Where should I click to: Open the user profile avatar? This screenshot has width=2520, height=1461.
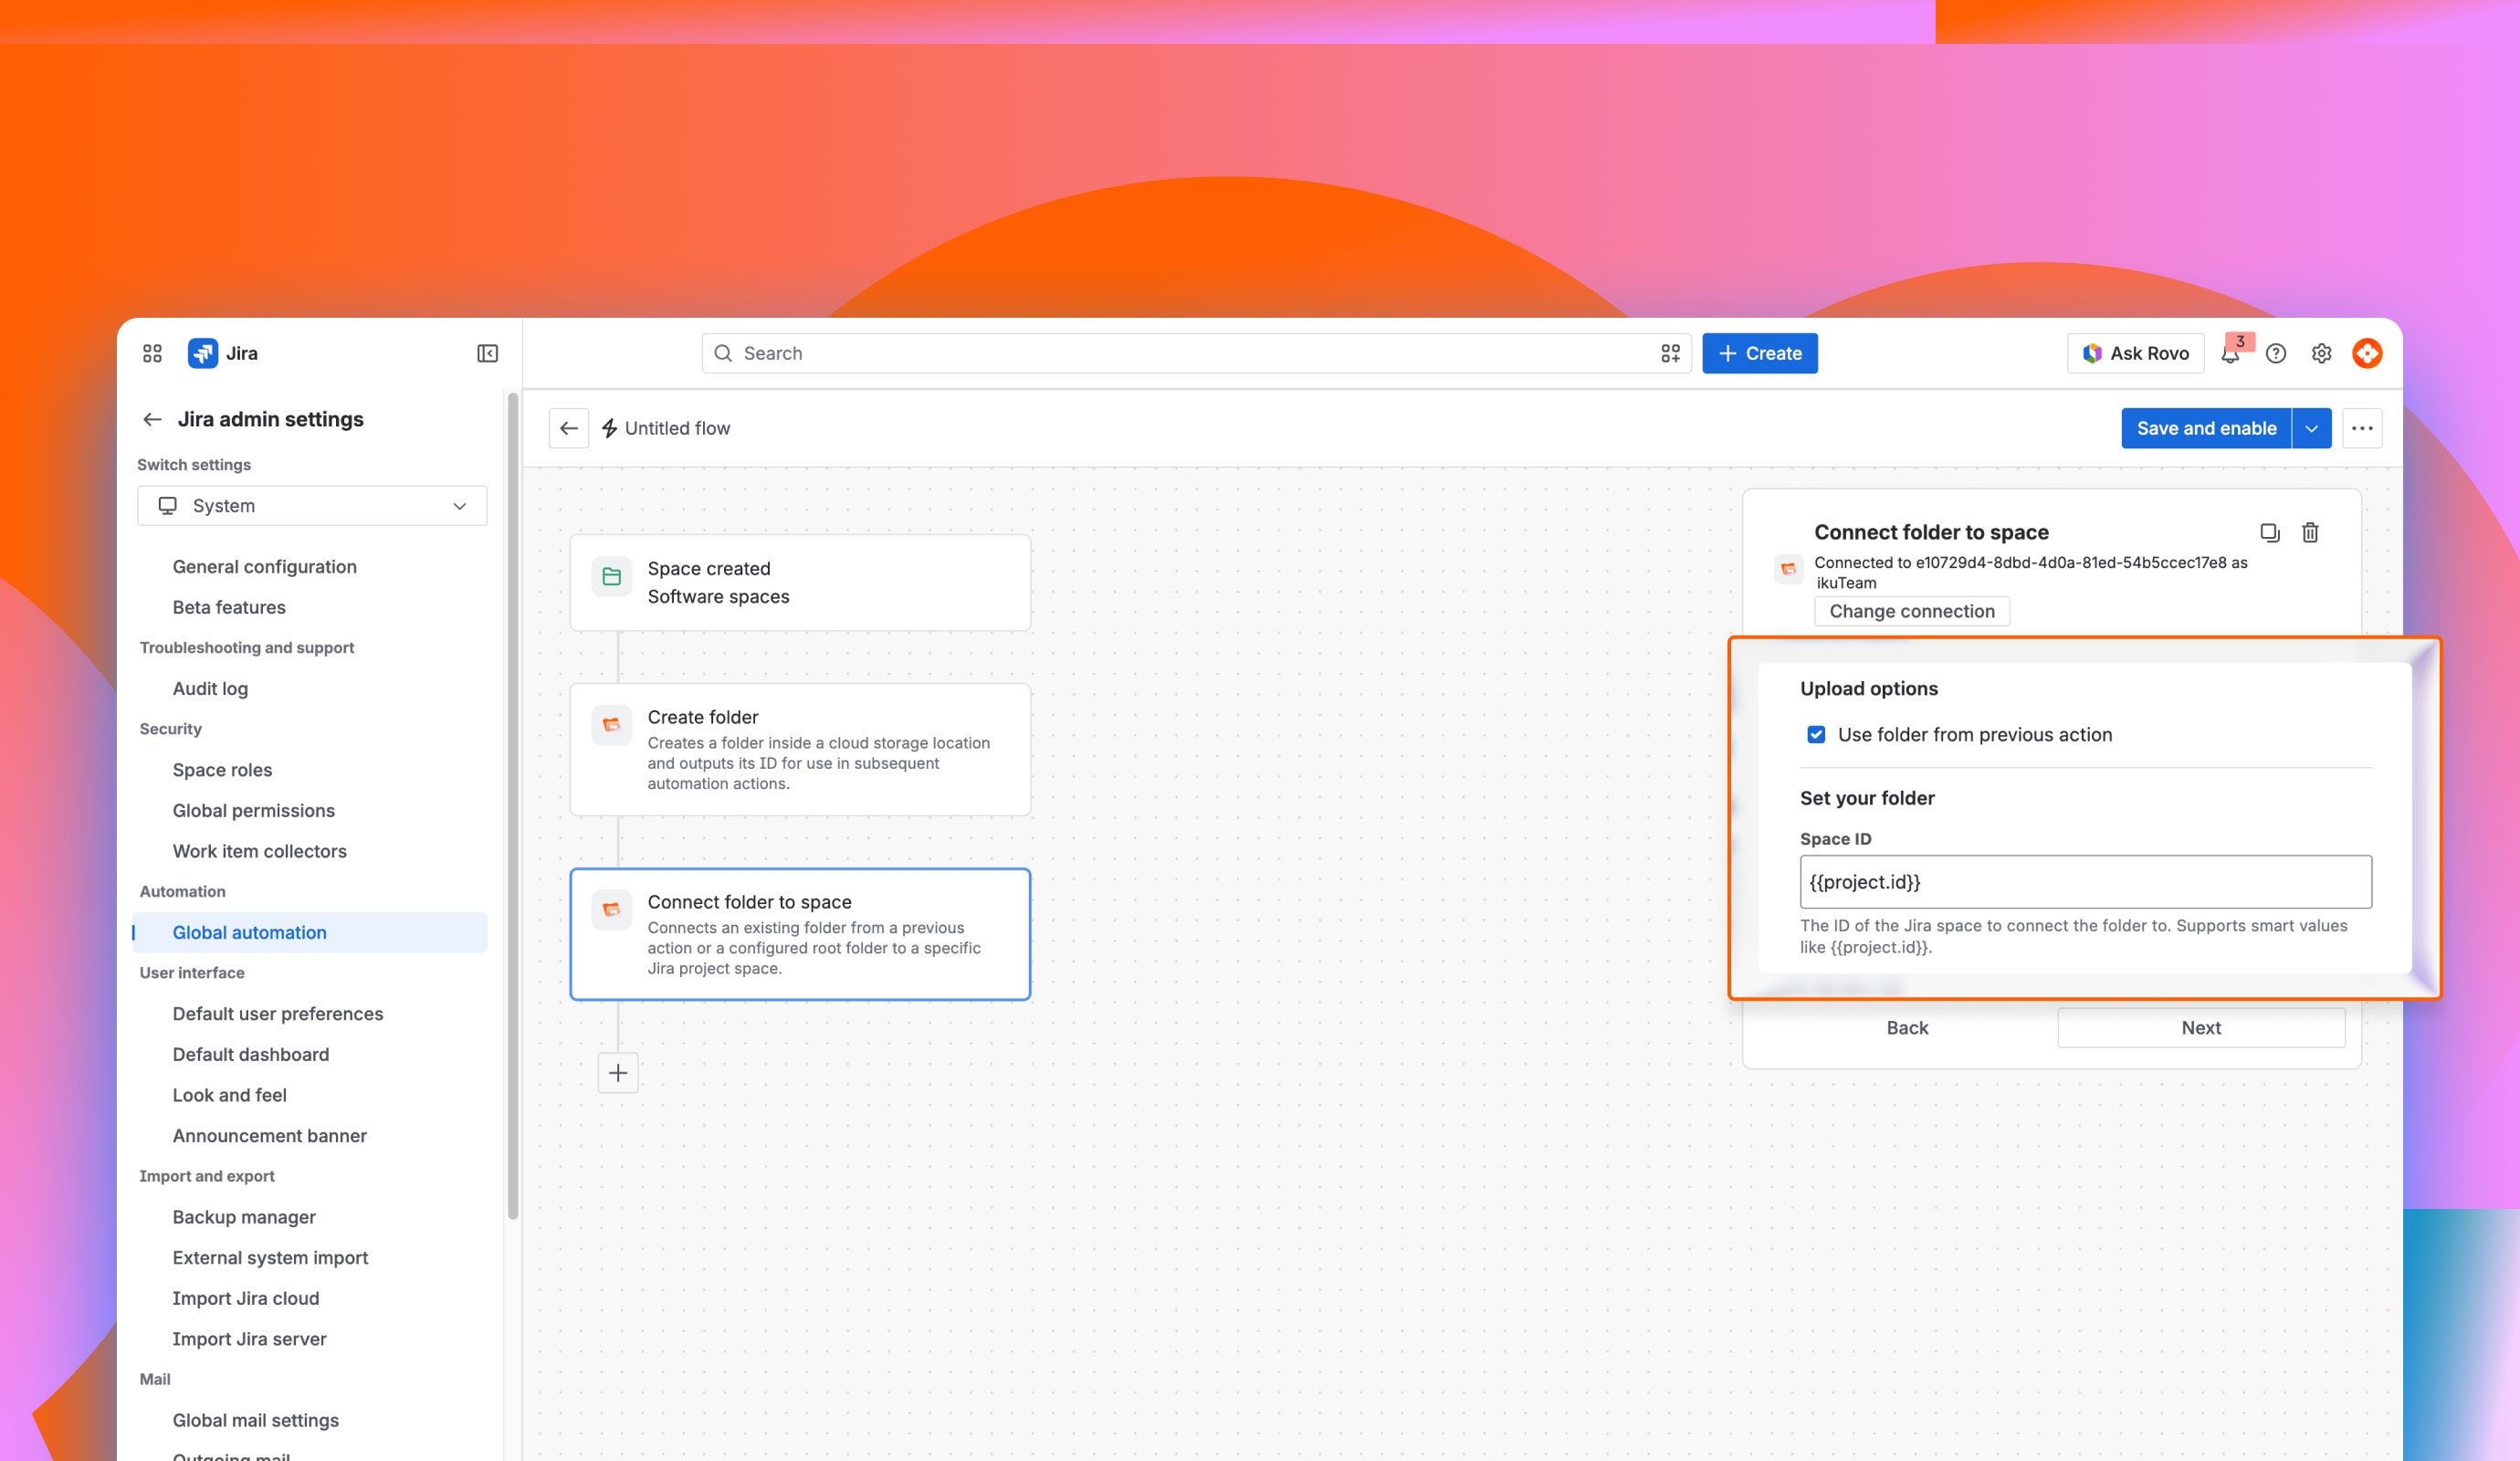click(2367, 353)
